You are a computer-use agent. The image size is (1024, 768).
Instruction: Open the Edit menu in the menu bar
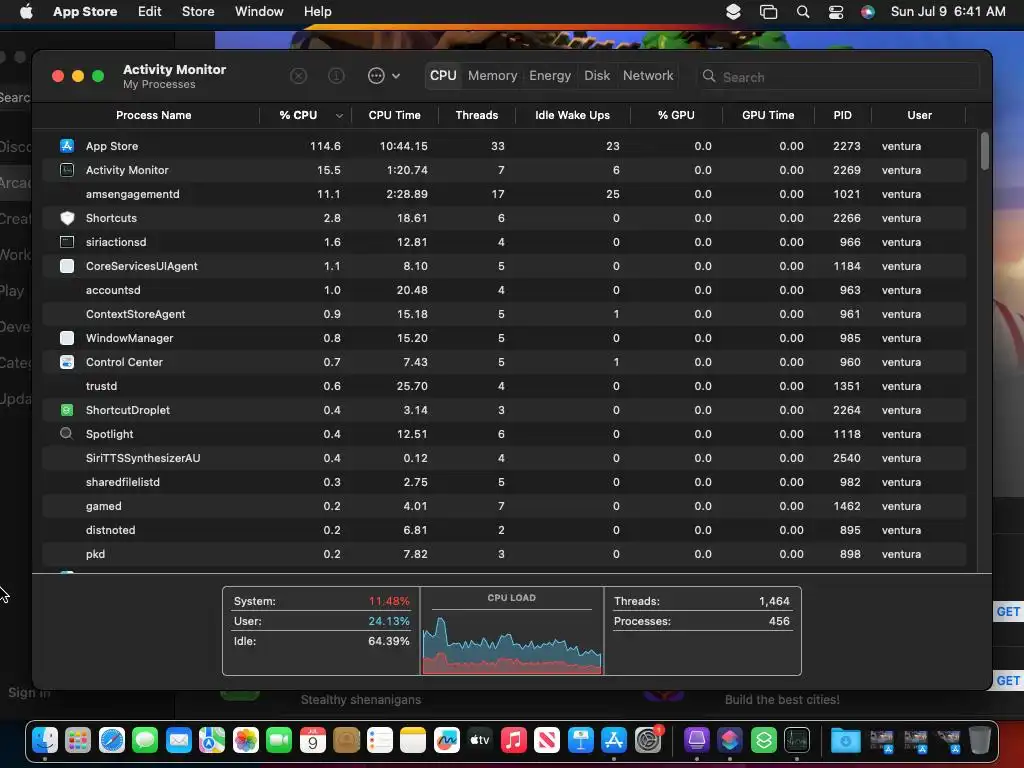(x=150, y=12)
